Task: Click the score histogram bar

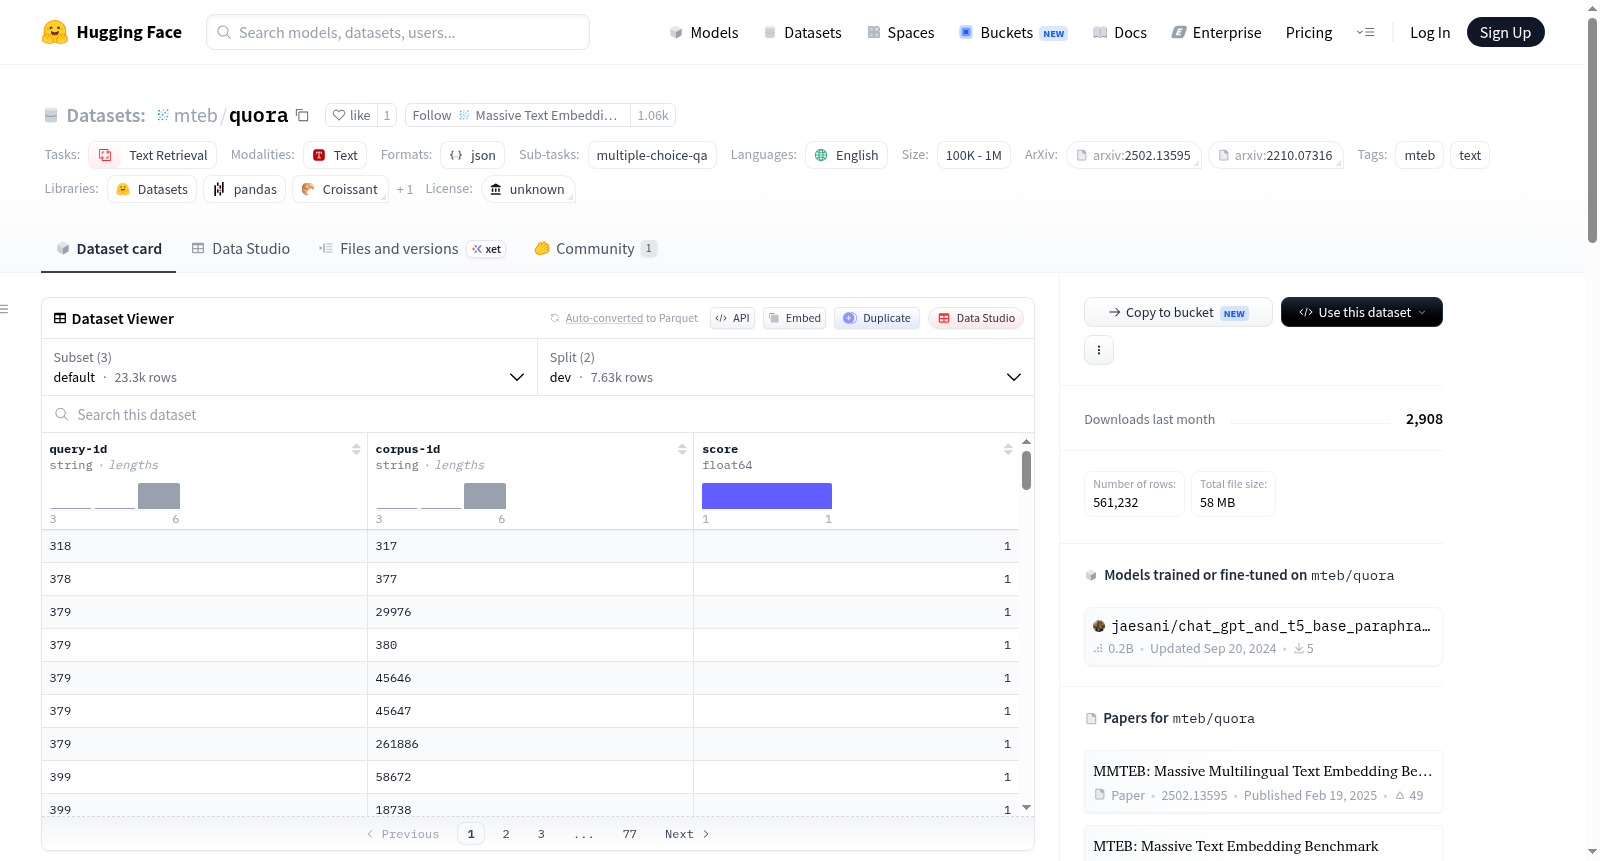Action: (x=767, y=496)
